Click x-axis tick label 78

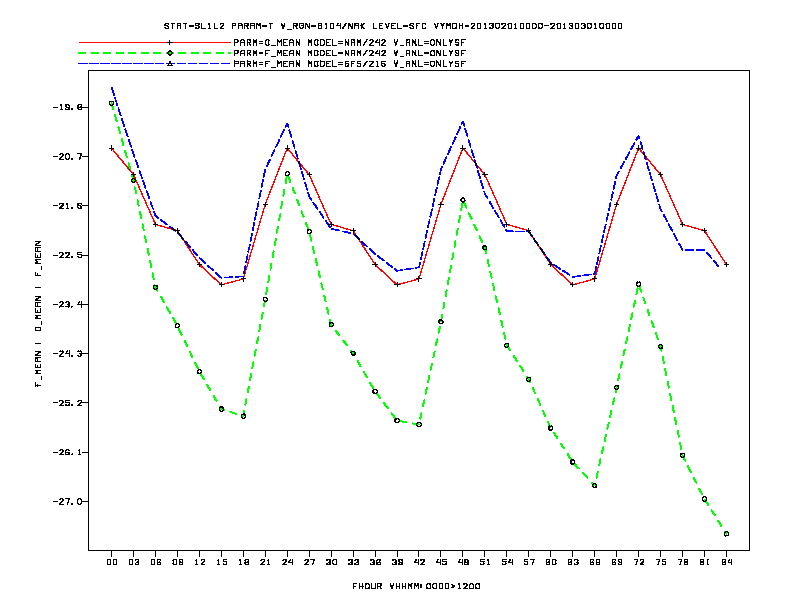682,562
